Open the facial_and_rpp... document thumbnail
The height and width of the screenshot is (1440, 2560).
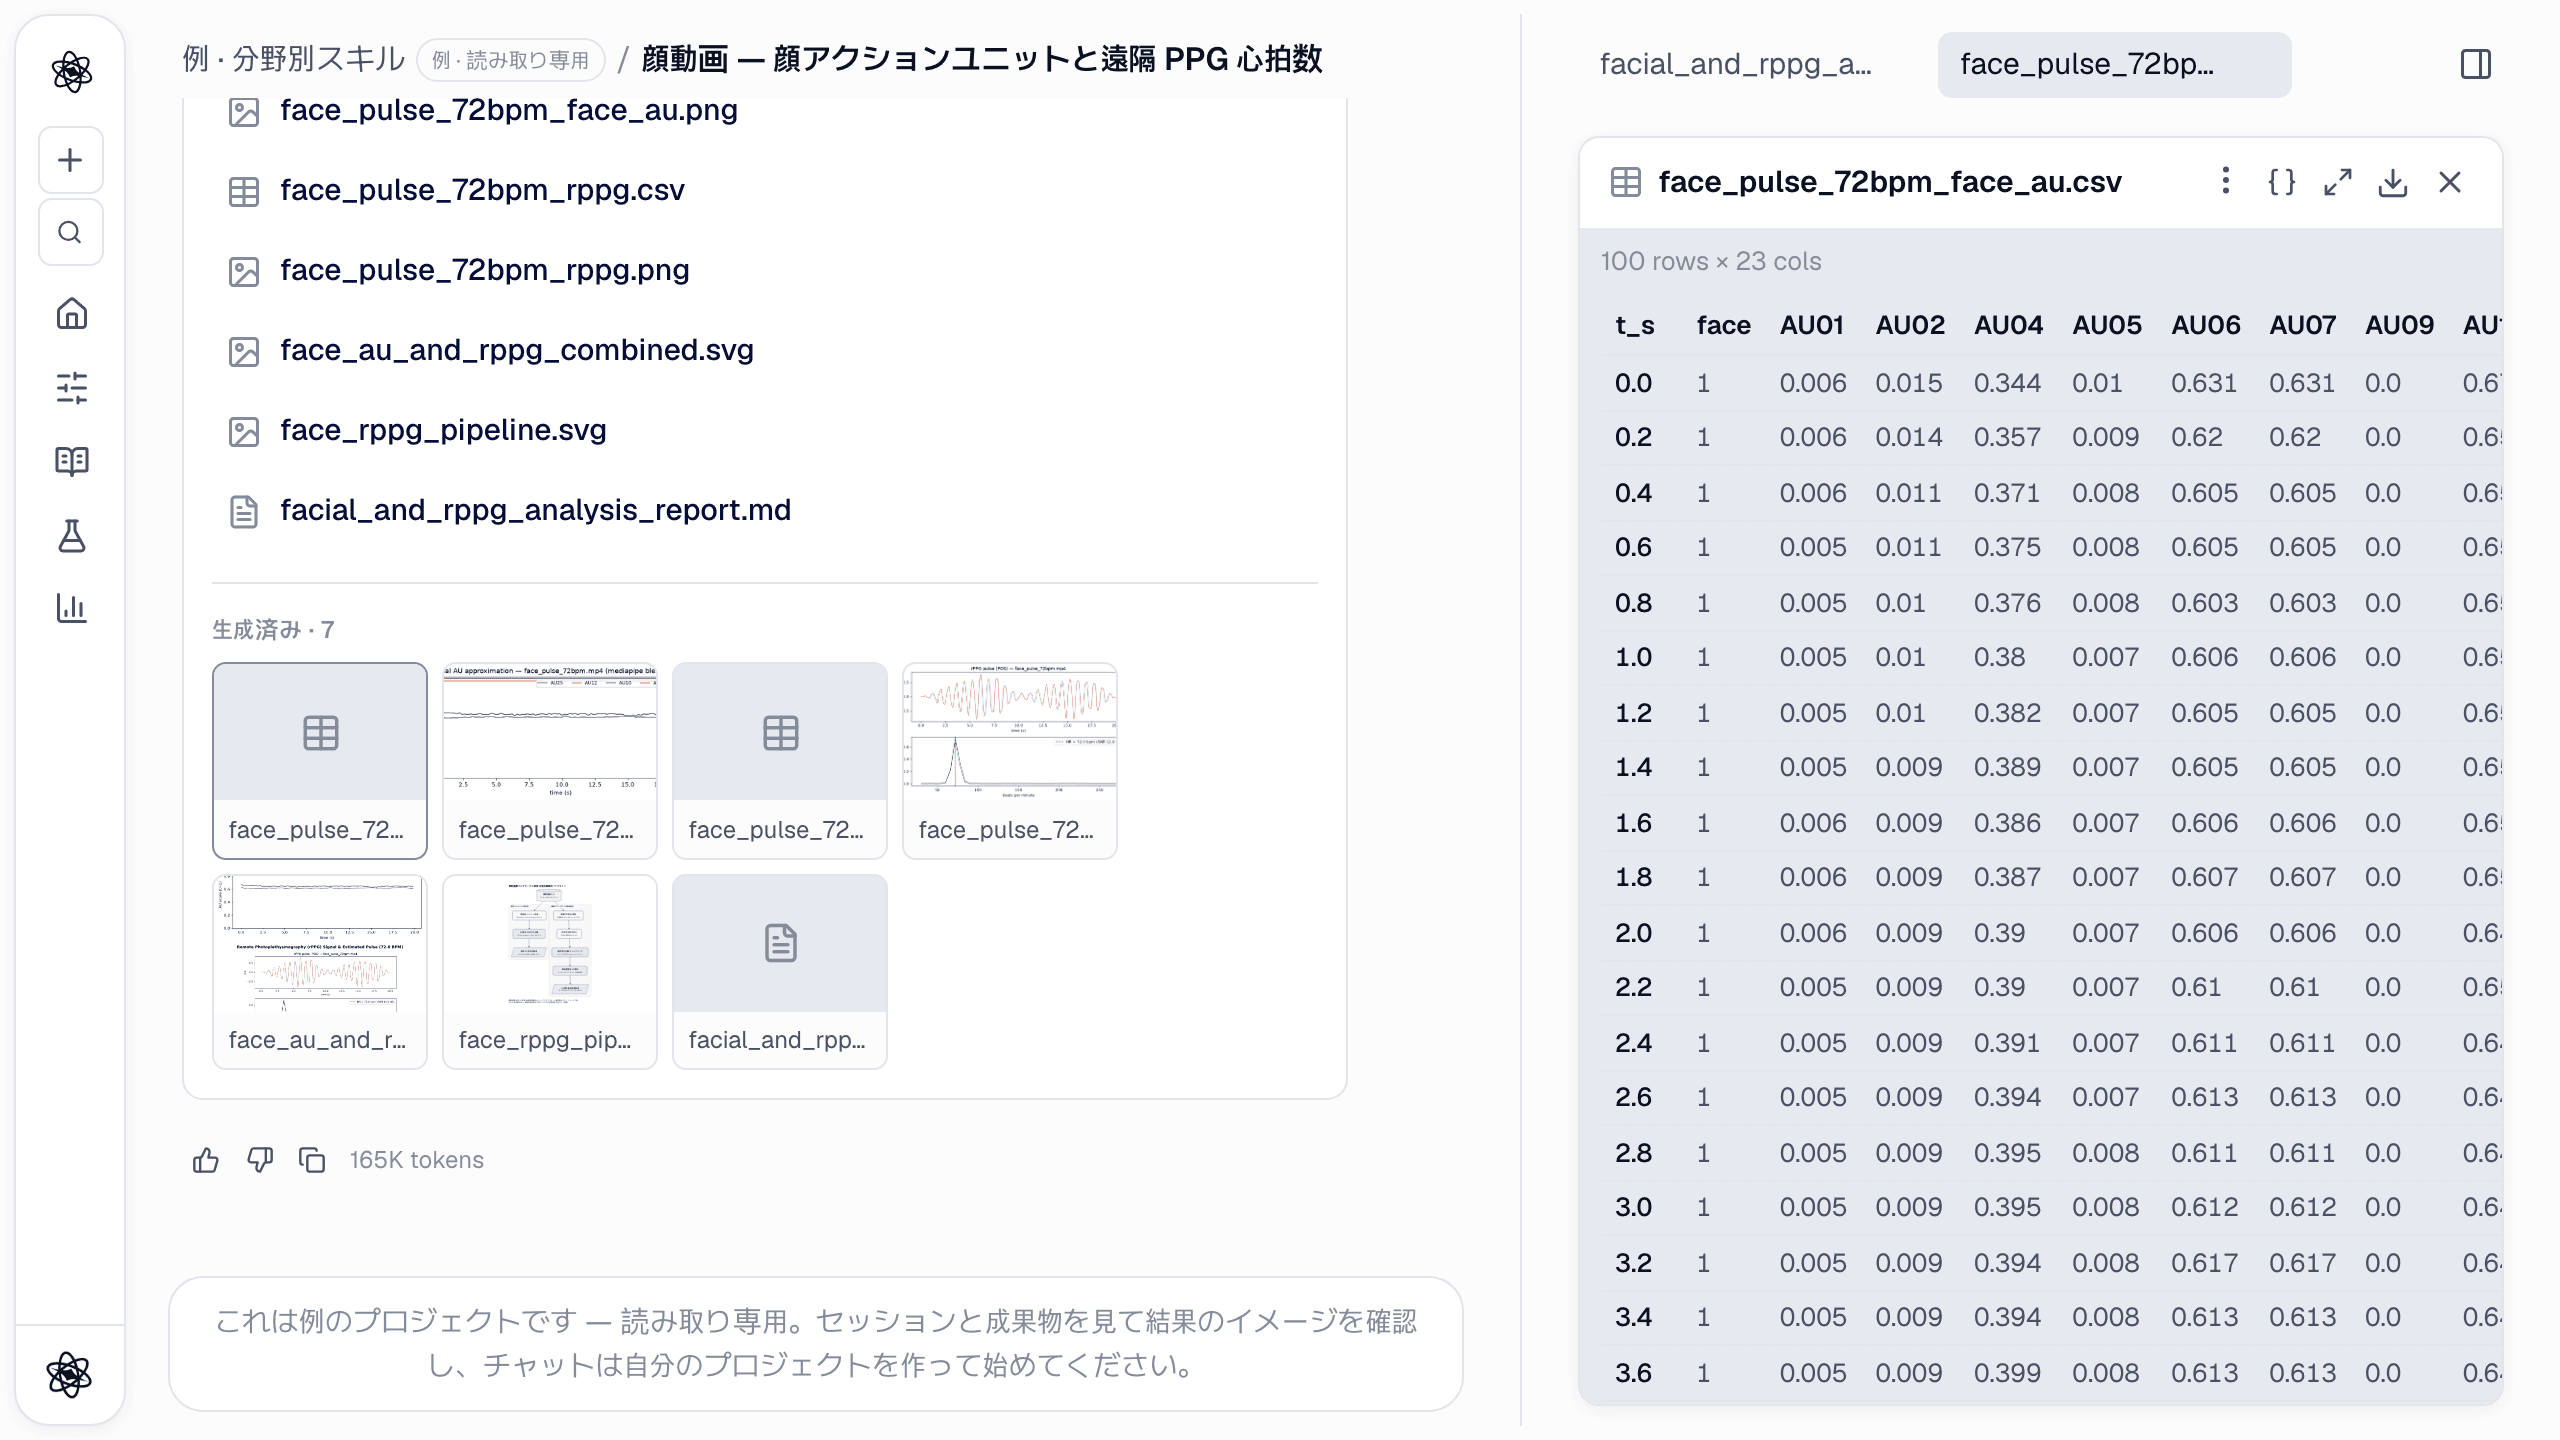[x=780, y=972]
